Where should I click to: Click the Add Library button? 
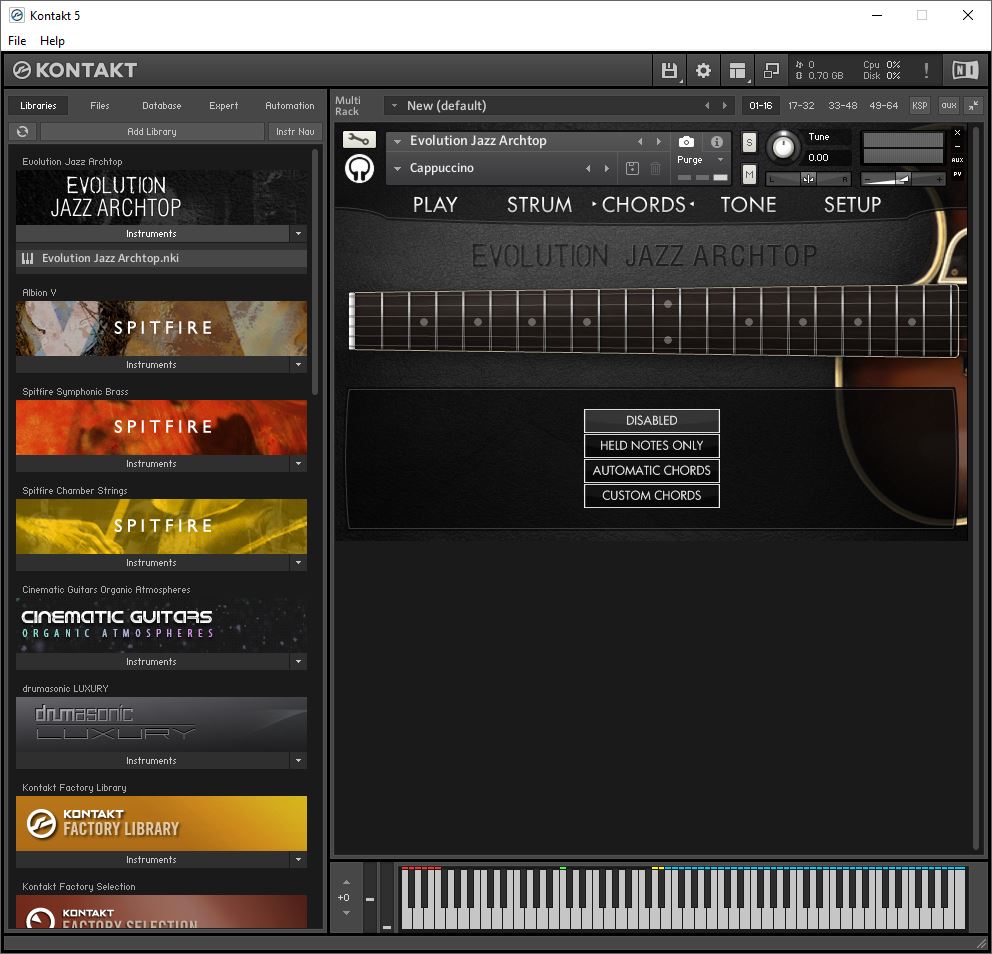(152, 132)
